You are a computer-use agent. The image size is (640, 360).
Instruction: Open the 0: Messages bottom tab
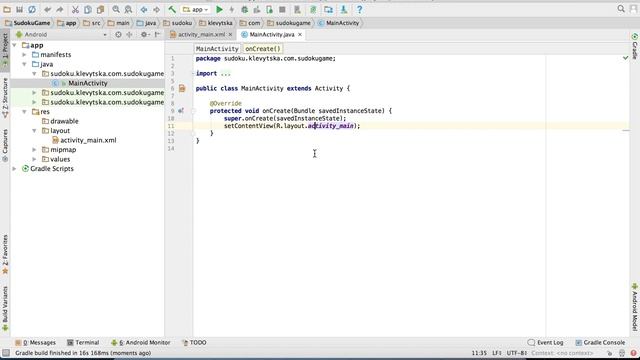point(36,342)
